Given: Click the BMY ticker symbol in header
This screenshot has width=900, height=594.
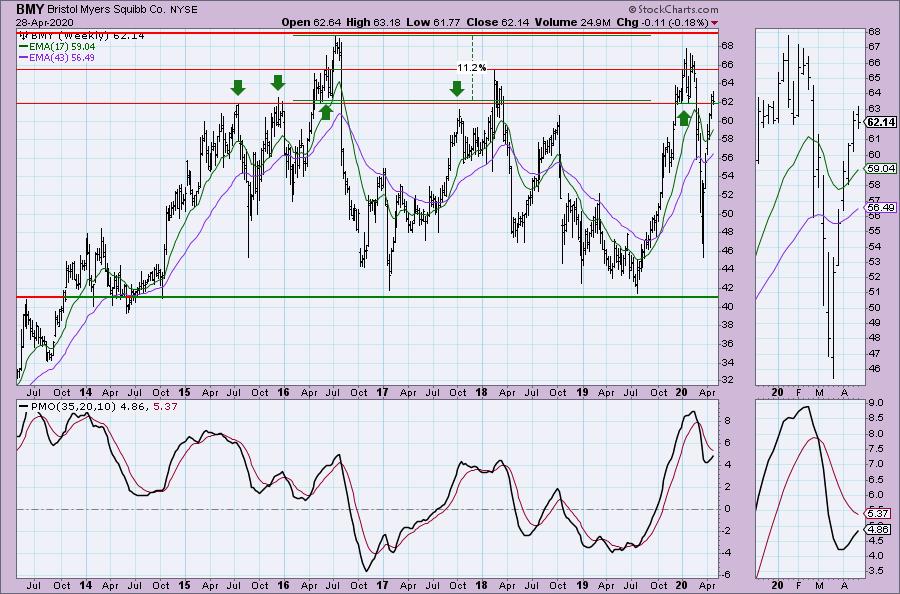Looking at the screenshot, I should [x=29, y=9].
